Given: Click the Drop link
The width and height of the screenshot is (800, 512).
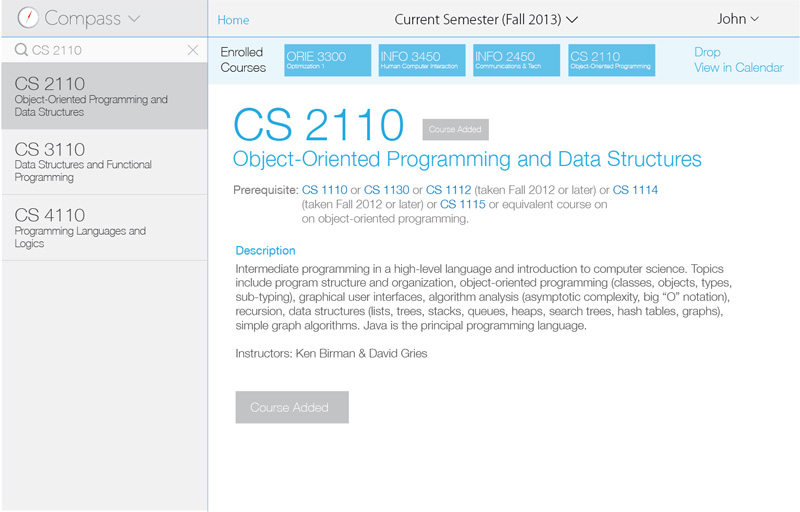Looking at the screenshot, I should 707,52.
